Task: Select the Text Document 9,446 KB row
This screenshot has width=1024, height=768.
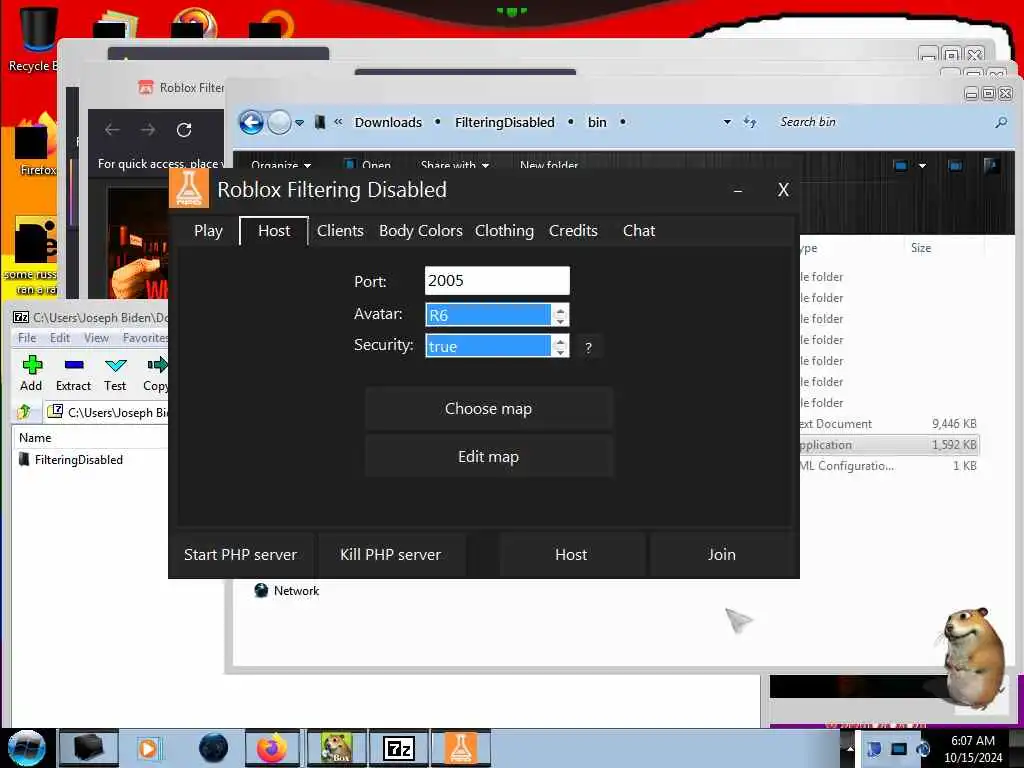Action: (889, 424)
